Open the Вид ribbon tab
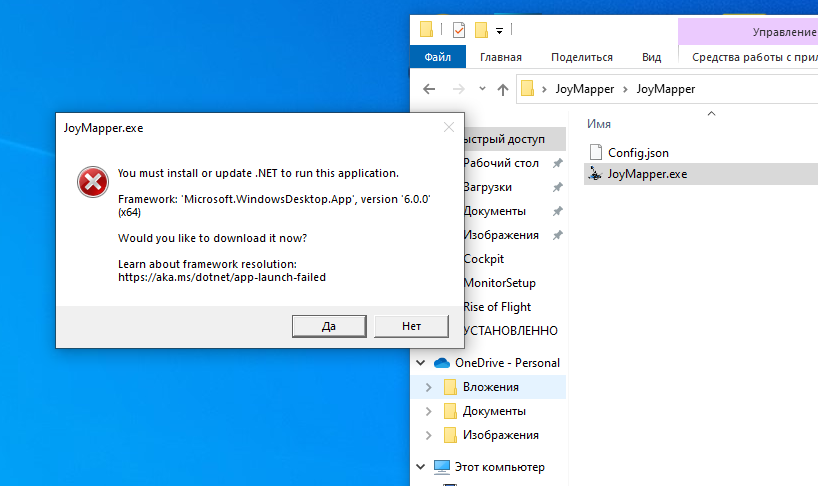 (x=652, y=57)
